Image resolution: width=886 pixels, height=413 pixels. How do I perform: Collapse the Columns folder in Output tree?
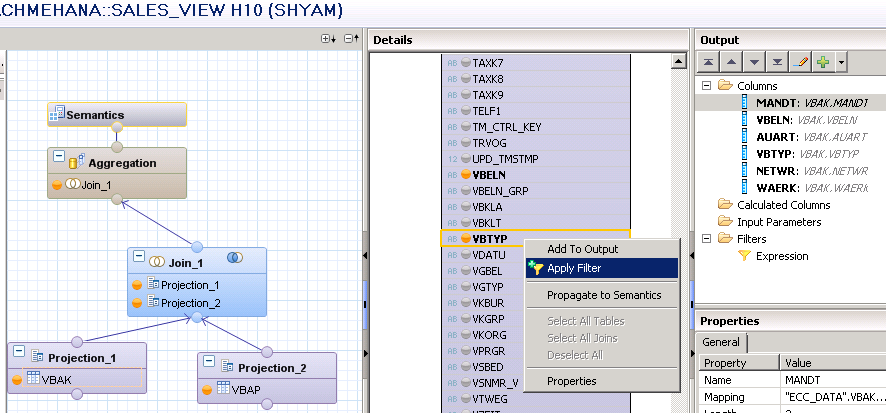click(x=706, y=86)
